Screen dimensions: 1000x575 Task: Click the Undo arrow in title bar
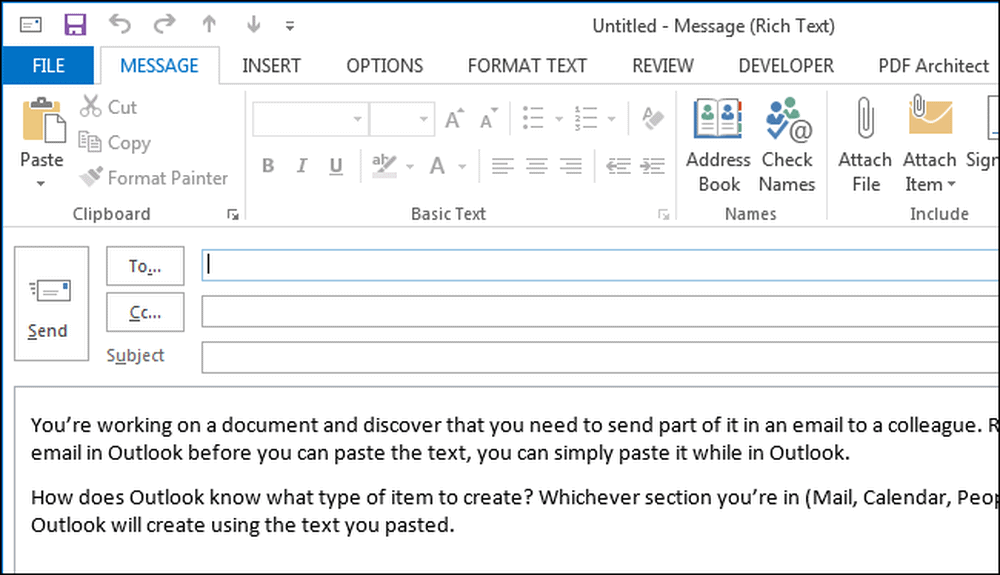[120, 24]
